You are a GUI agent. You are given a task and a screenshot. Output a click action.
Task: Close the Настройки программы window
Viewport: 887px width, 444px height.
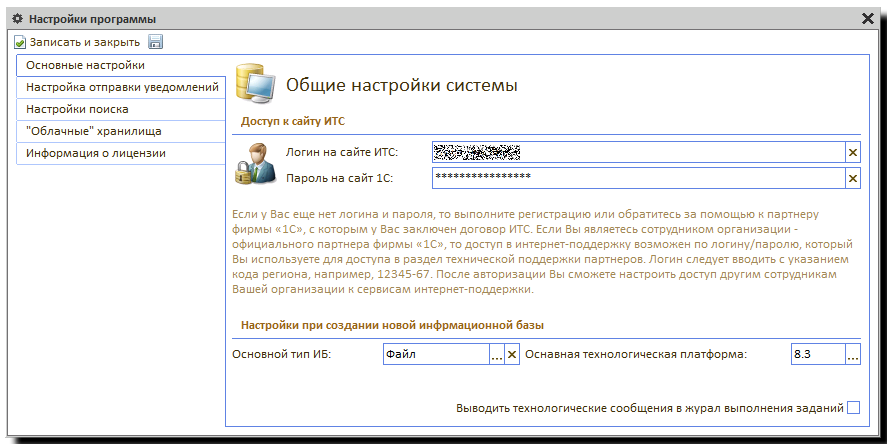click(x=867, y=19)
